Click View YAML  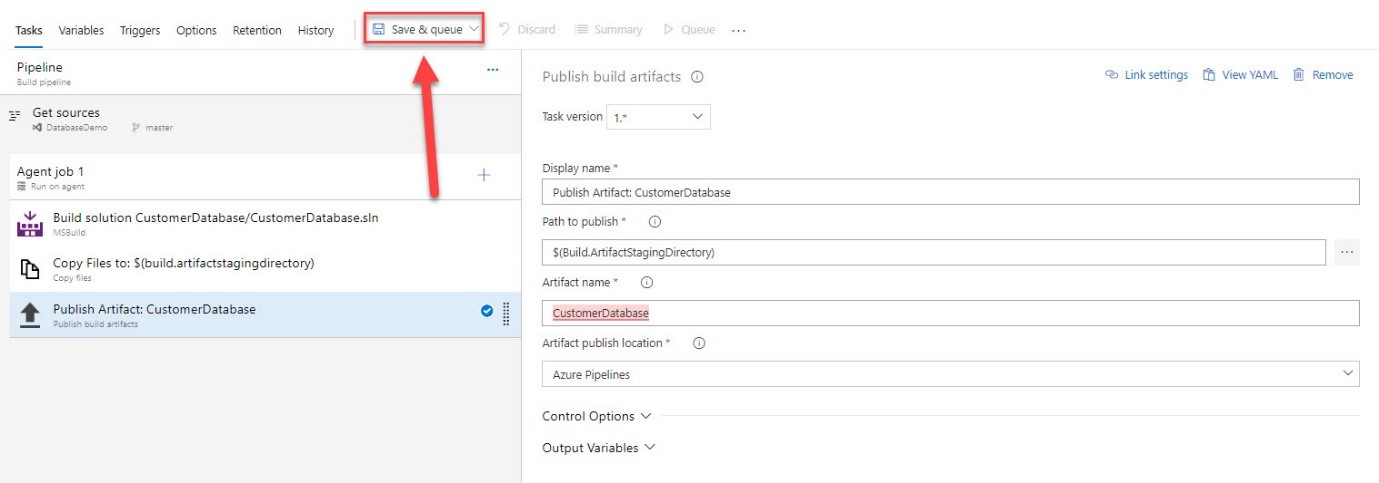[x=1240, y=75]
